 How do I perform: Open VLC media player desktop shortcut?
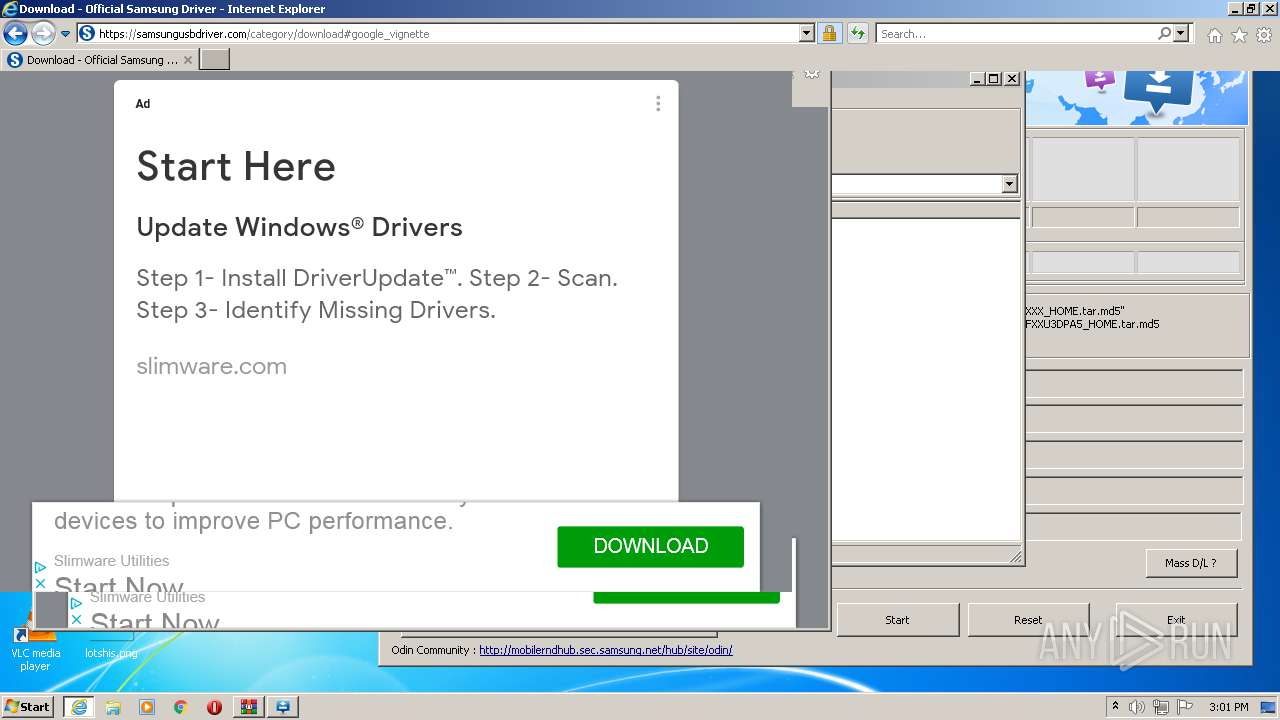[36, 648]
